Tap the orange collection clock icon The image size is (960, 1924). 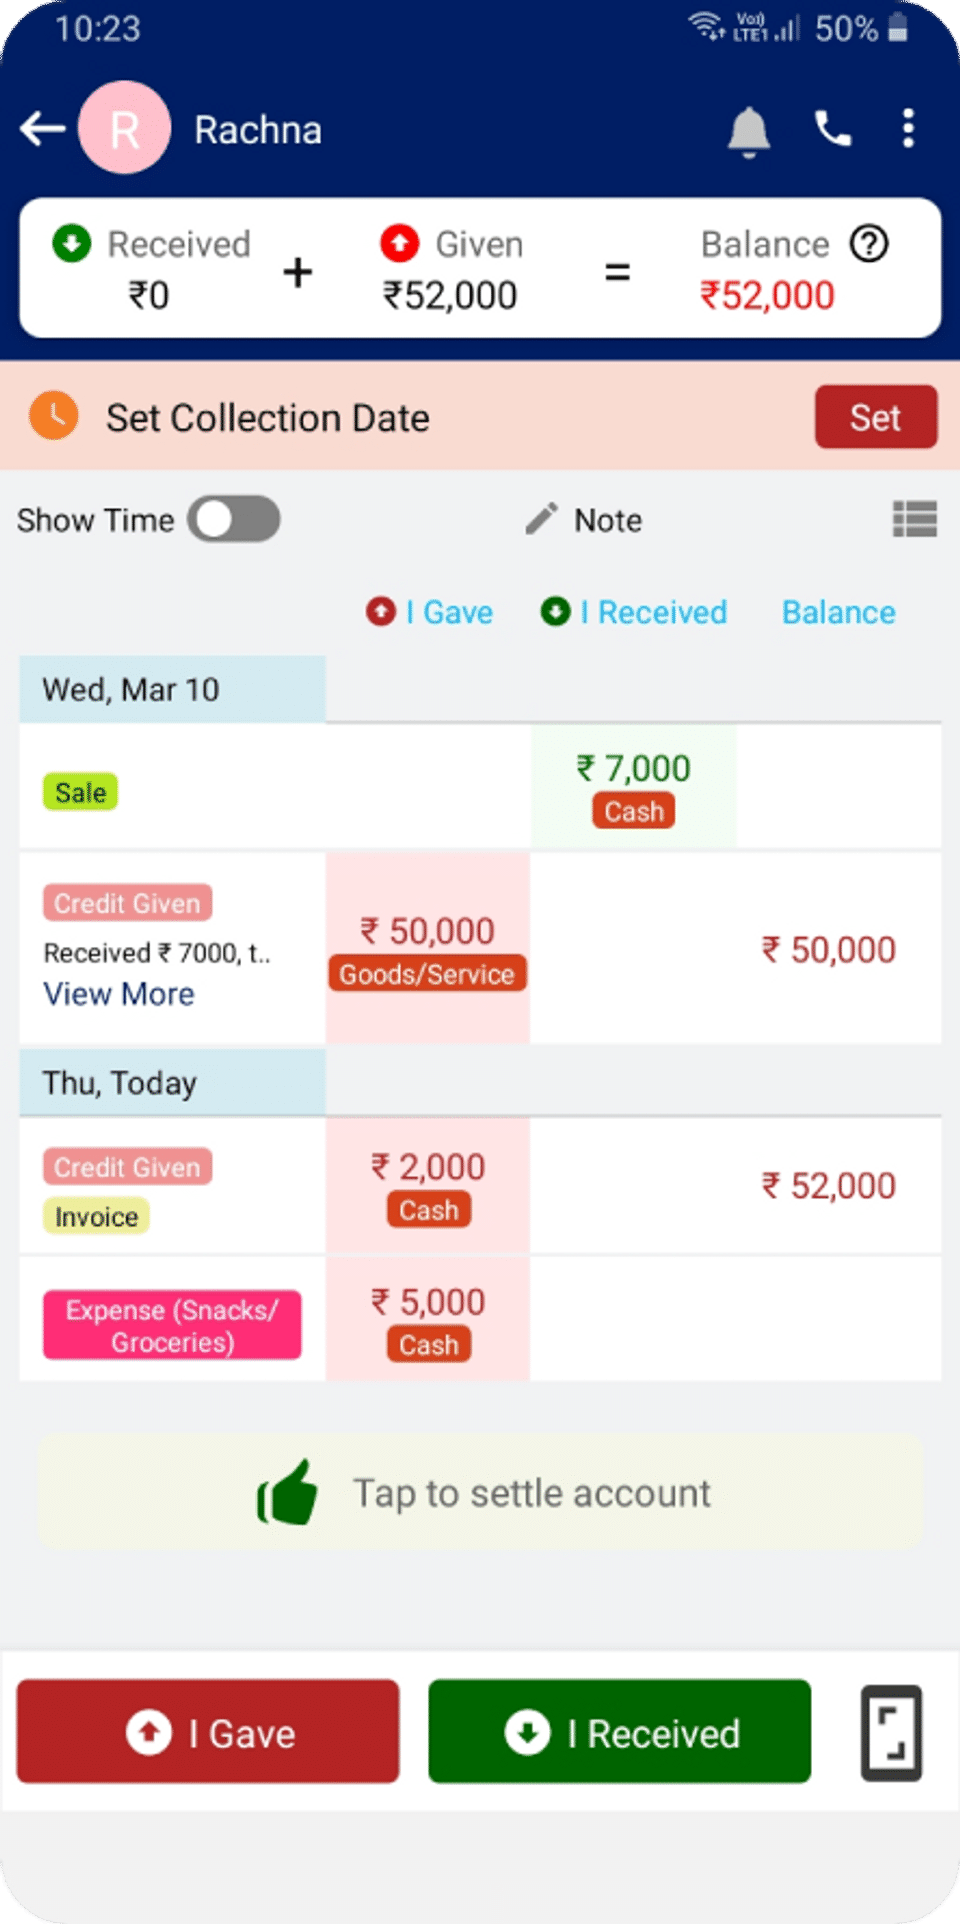(54, 416)
